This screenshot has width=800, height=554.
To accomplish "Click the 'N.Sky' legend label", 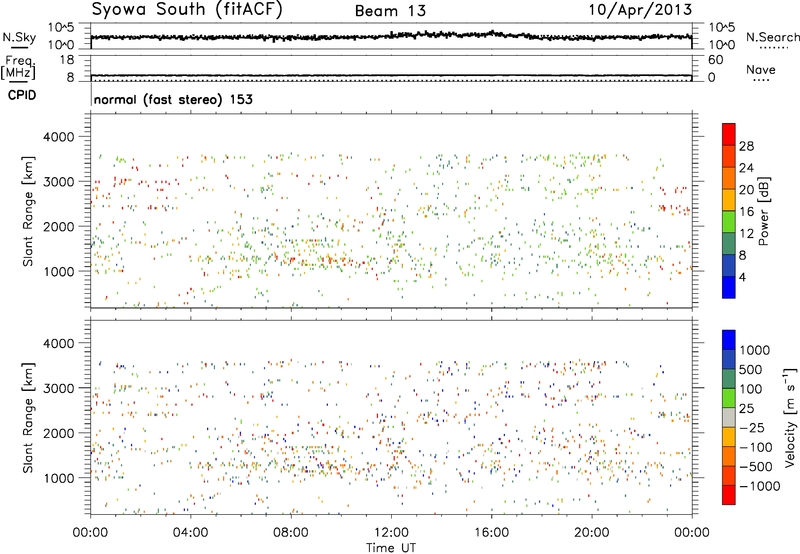I will point(19,37).
